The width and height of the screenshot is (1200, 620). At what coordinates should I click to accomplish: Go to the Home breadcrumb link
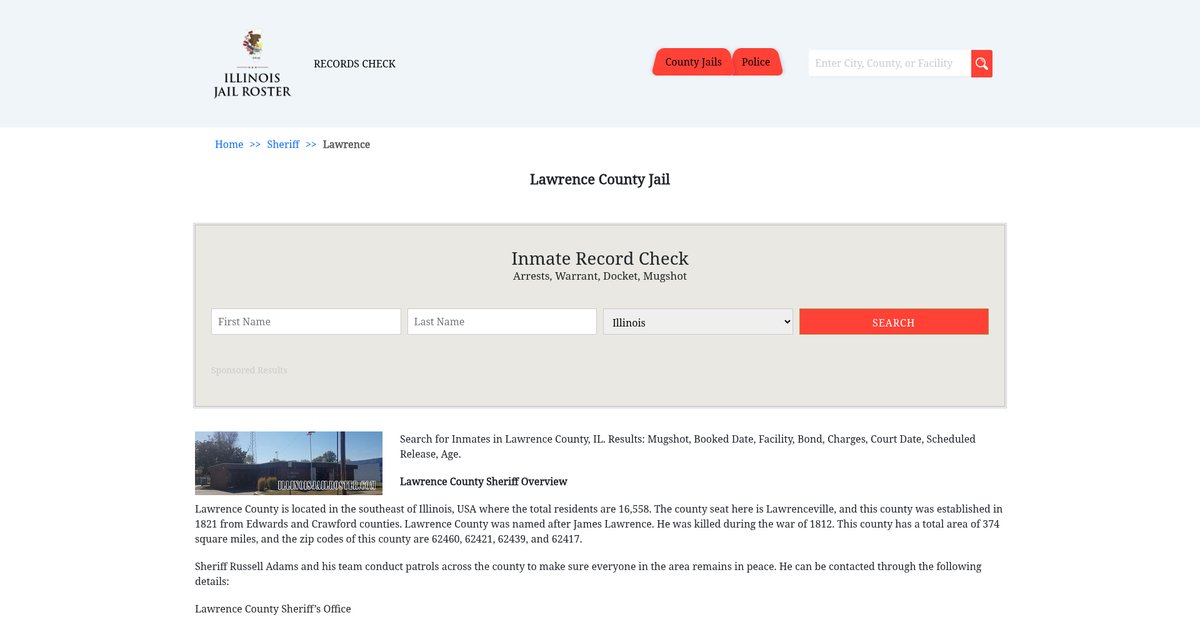click(x=229, y=144)
